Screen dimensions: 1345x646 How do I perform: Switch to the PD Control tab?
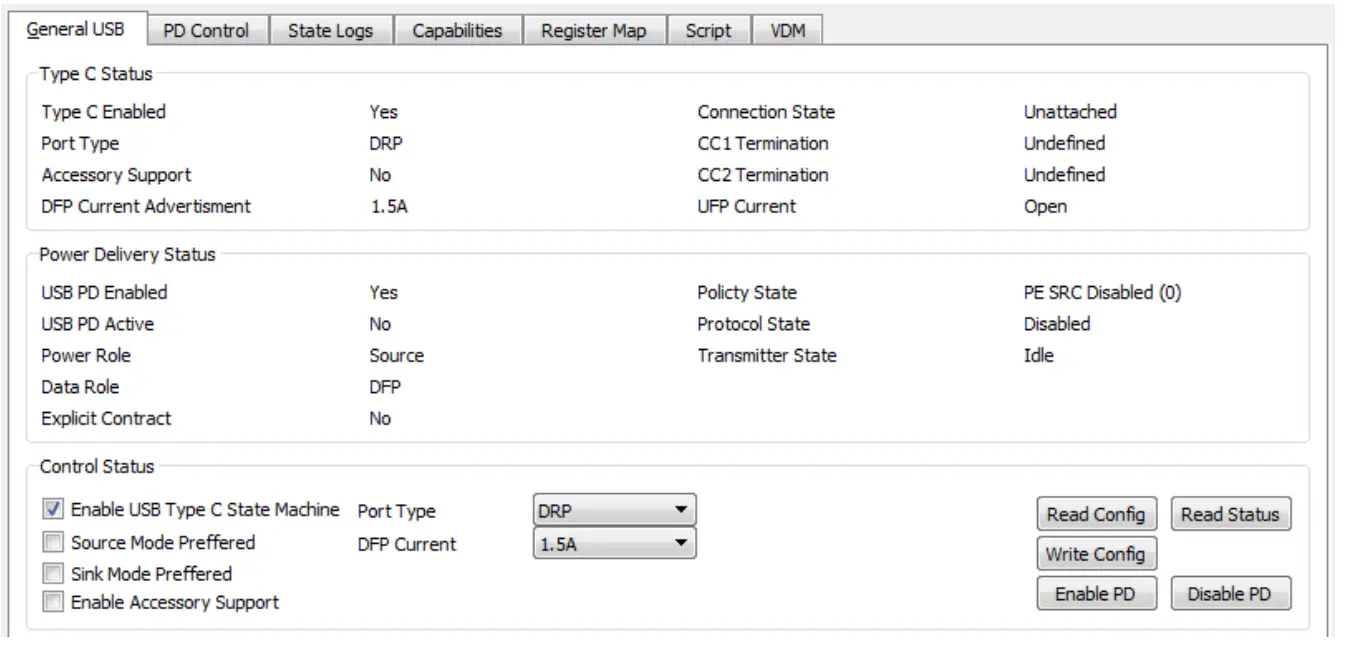point(205,31)
